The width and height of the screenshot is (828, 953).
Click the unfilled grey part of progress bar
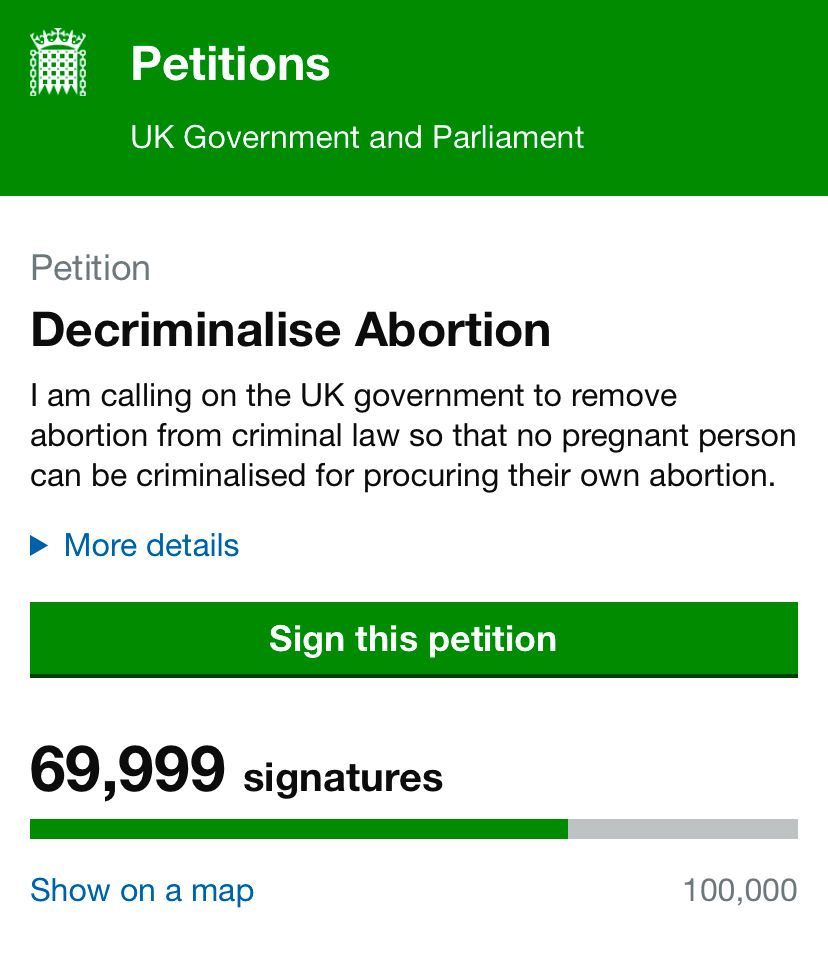(682, 829)
